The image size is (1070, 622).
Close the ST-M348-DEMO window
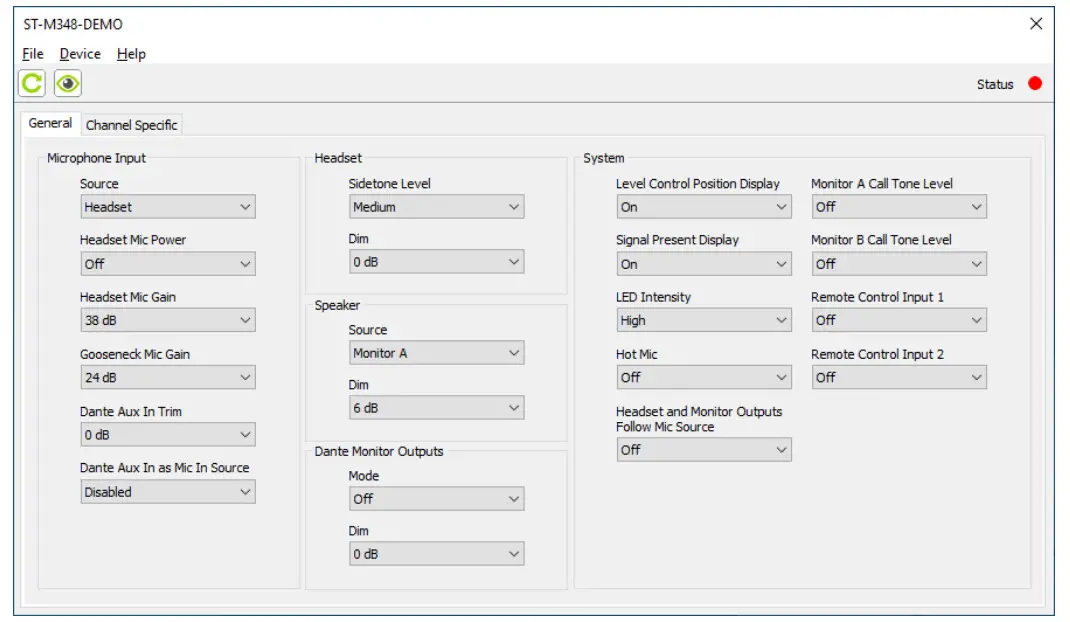[1036, 24]
